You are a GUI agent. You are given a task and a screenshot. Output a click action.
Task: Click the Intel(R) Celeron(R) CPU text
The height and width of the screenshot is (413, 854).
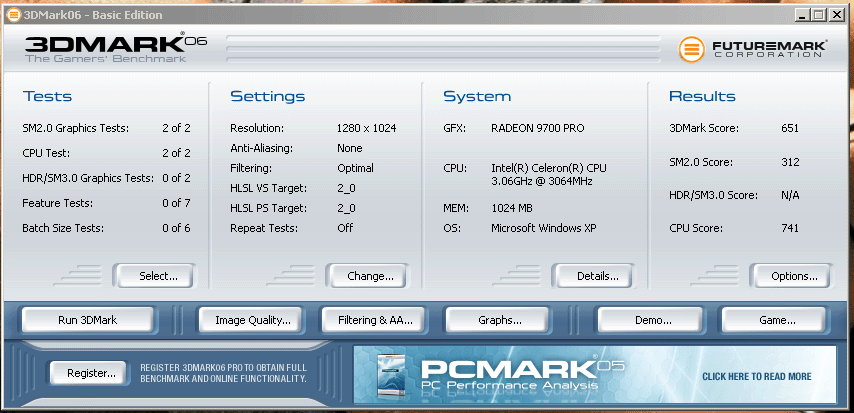(x=548, y=174)
